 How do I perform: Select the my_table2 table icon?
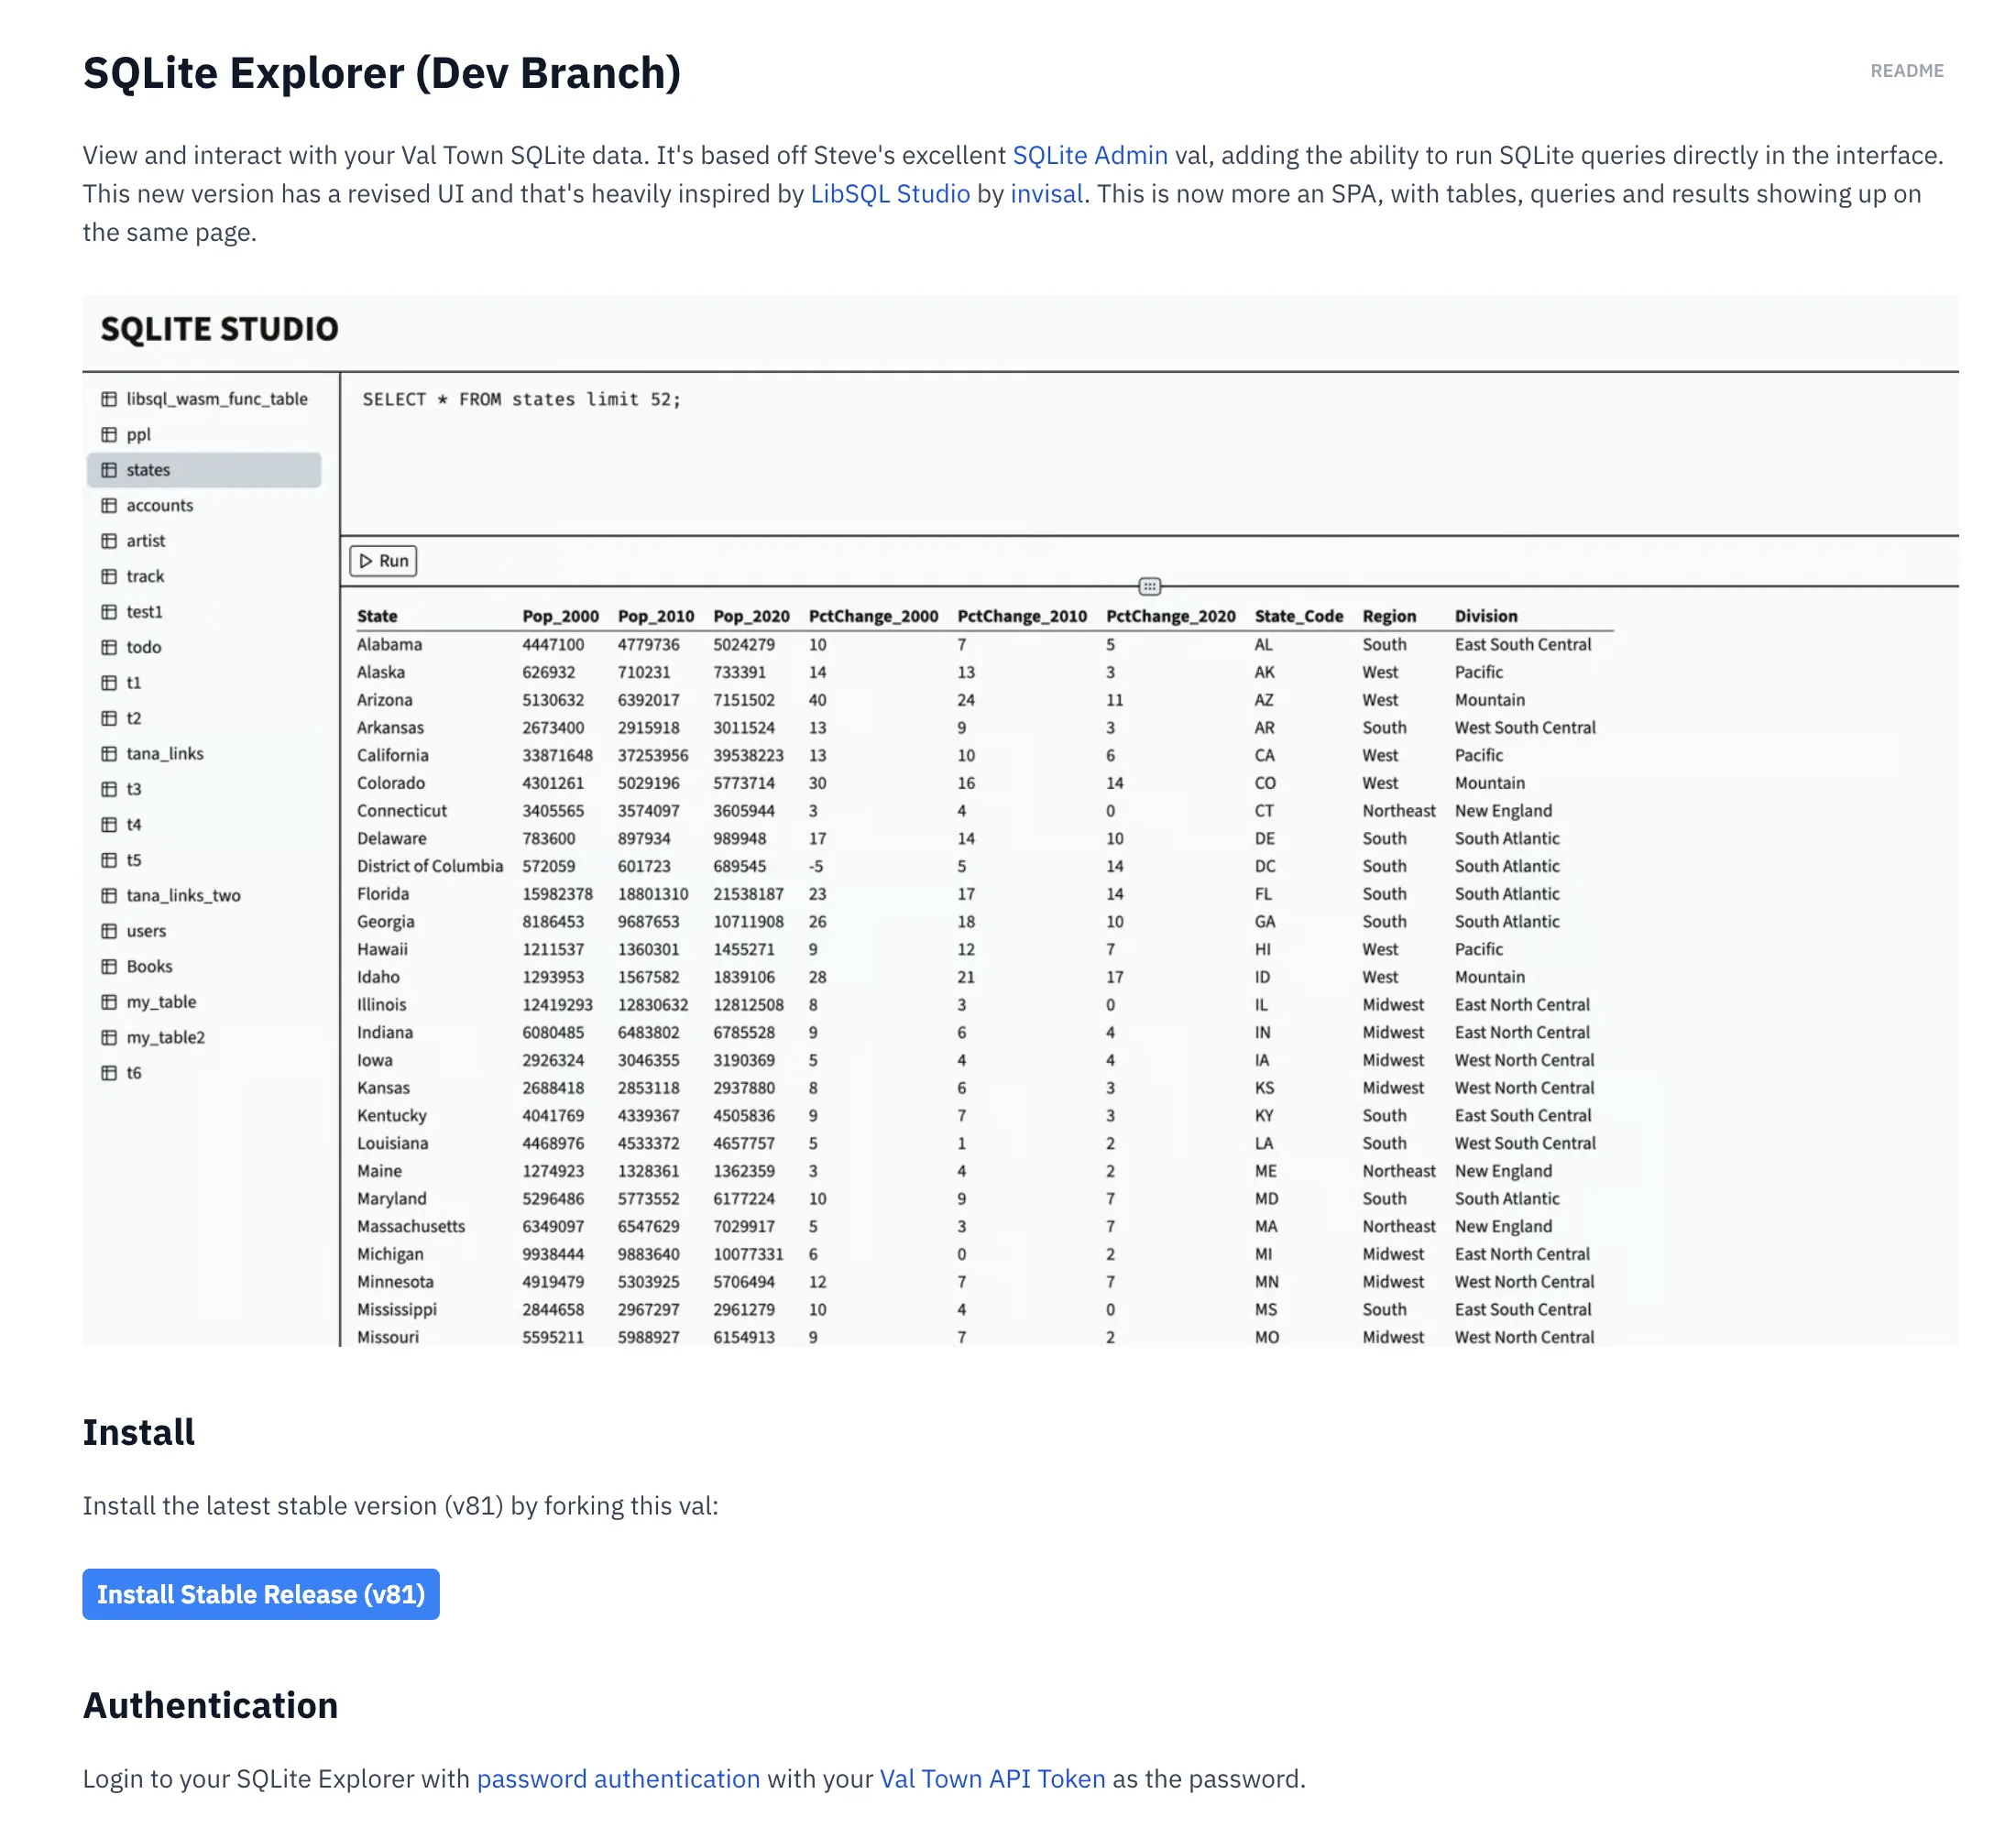[x=110, y=1037]
